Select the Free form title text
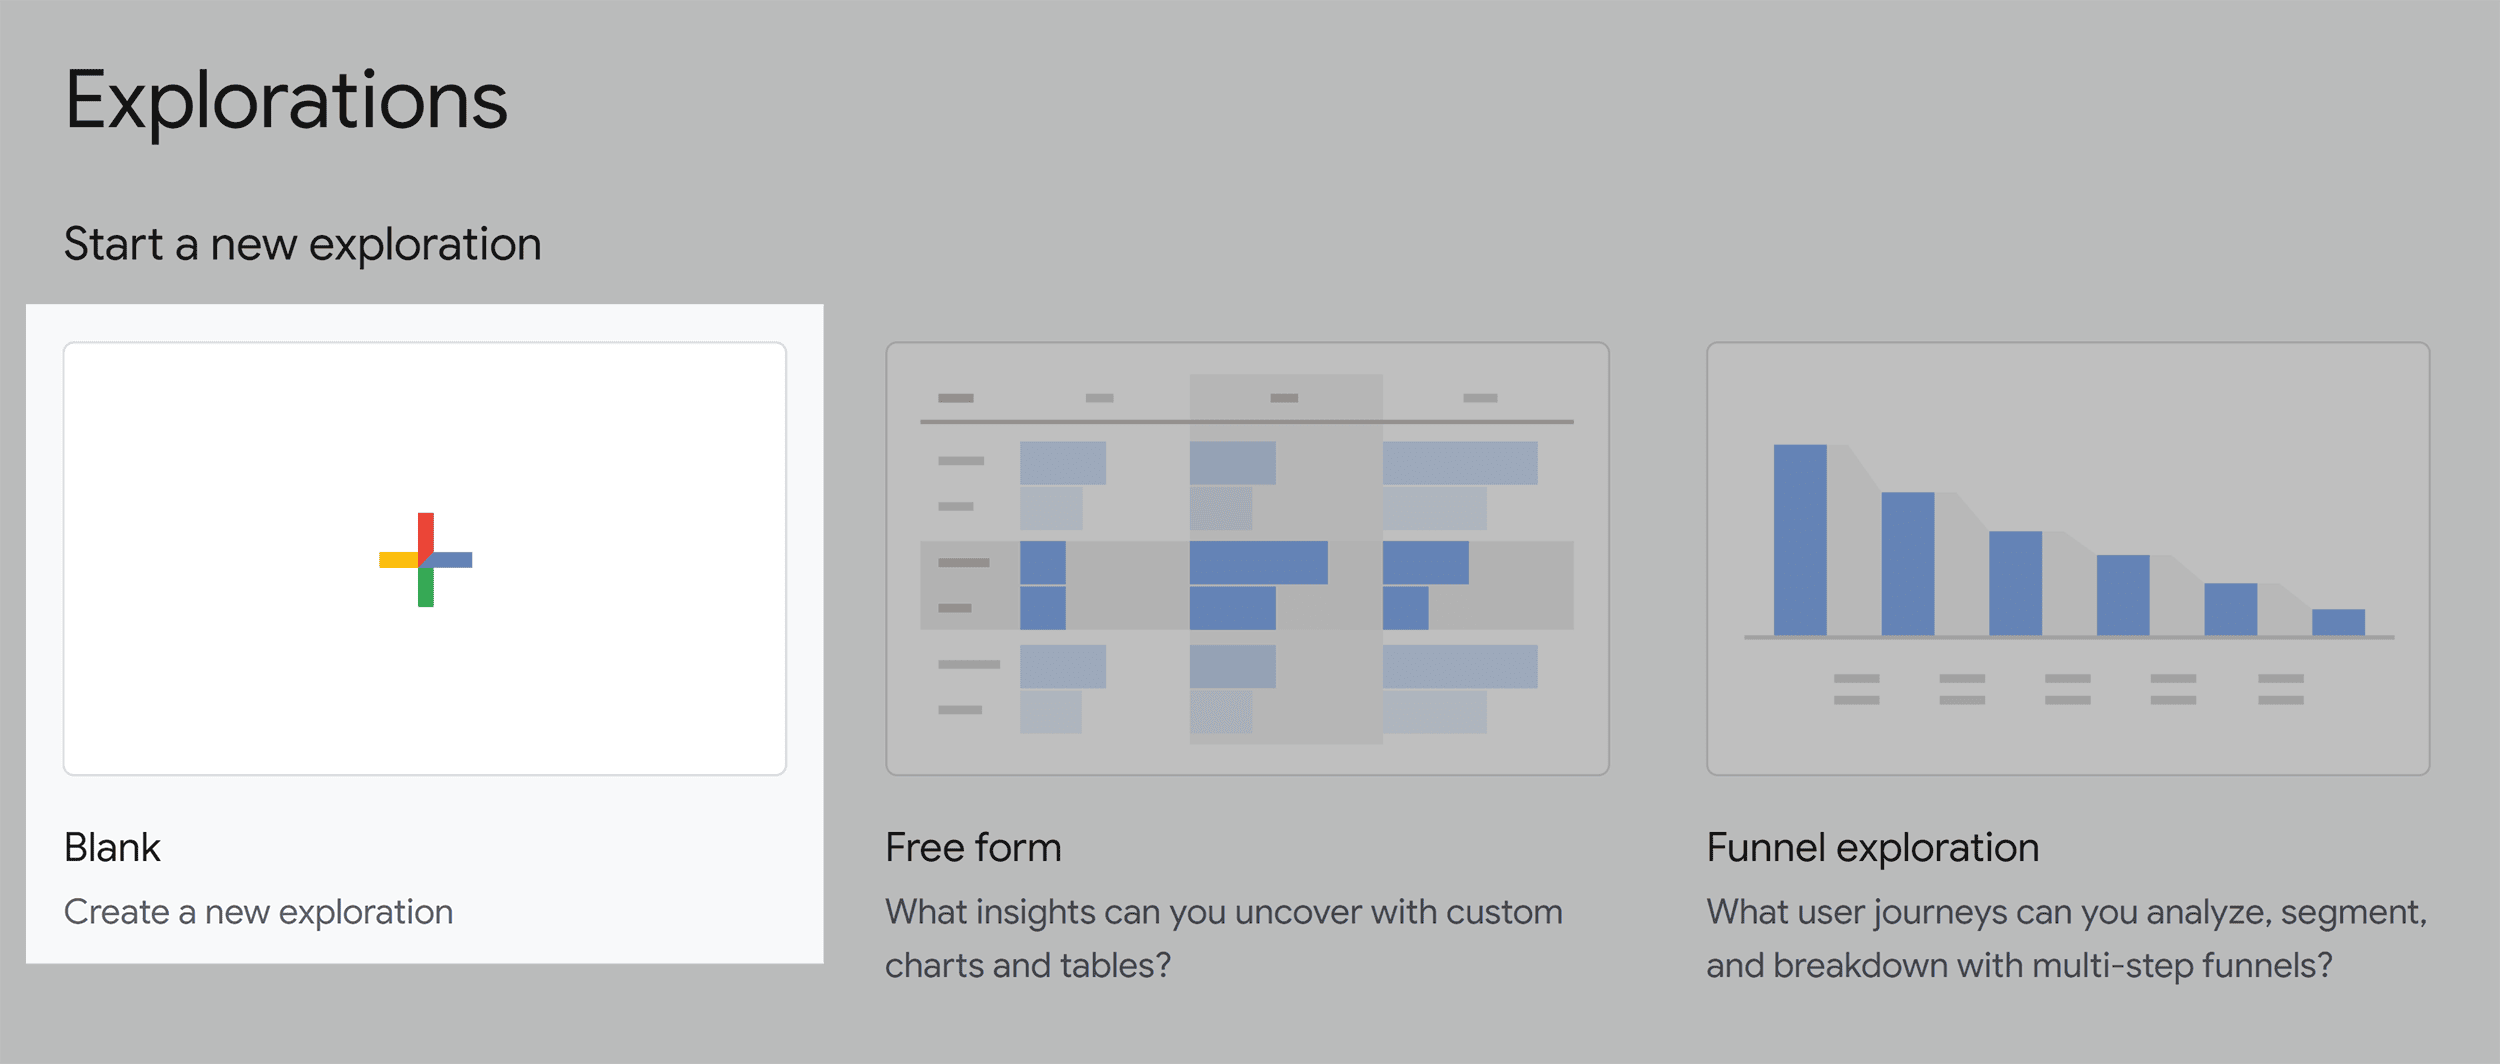 pyautogui.click(x=973, y=848)
